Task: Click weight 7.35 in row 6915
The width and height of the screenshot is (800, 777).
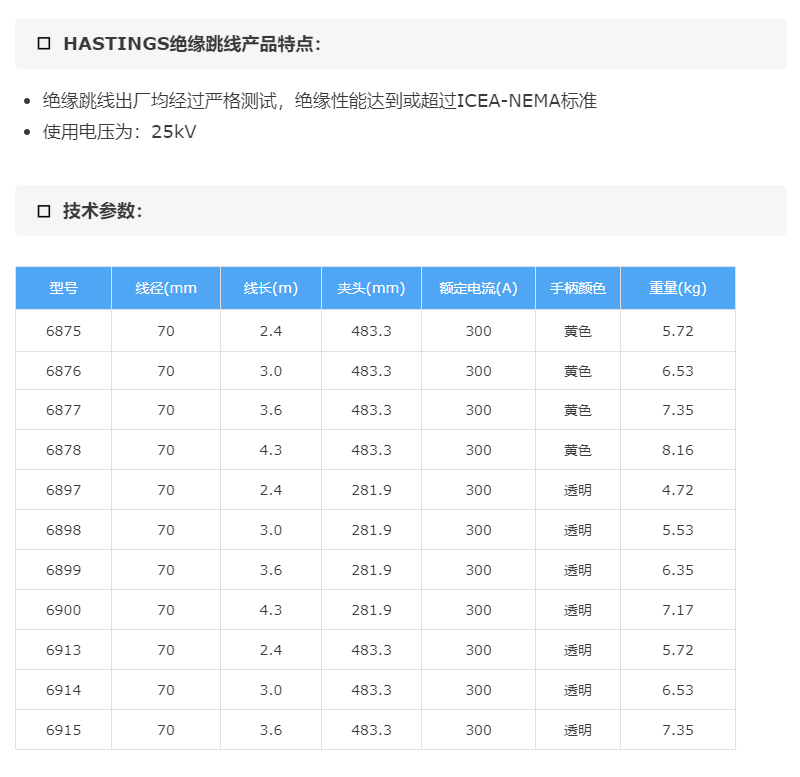Action: pyautogui.click(x=678, y=730)
